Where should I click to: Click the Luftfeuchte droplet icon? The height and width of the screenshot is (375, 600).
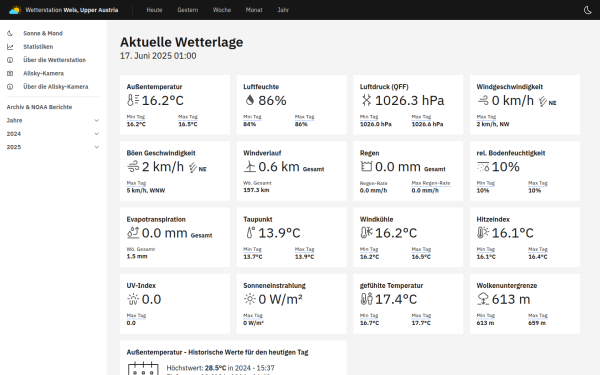[x=249, y=100]
